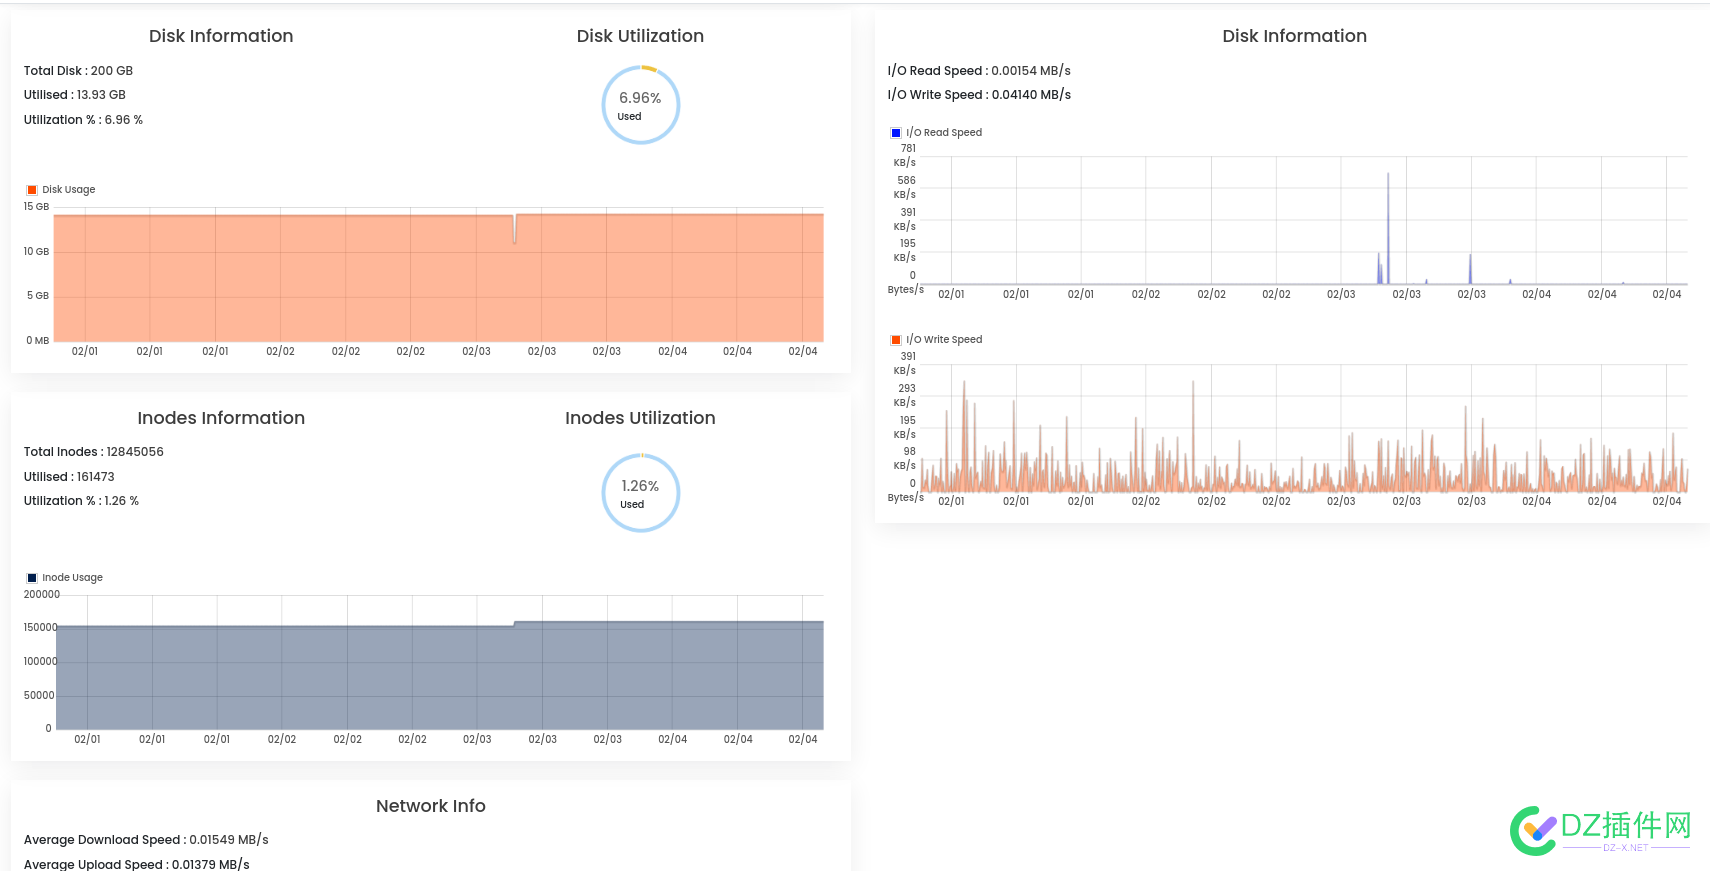Click the 10 GB axis label on the Disk Usage chart

pos(36,252)
